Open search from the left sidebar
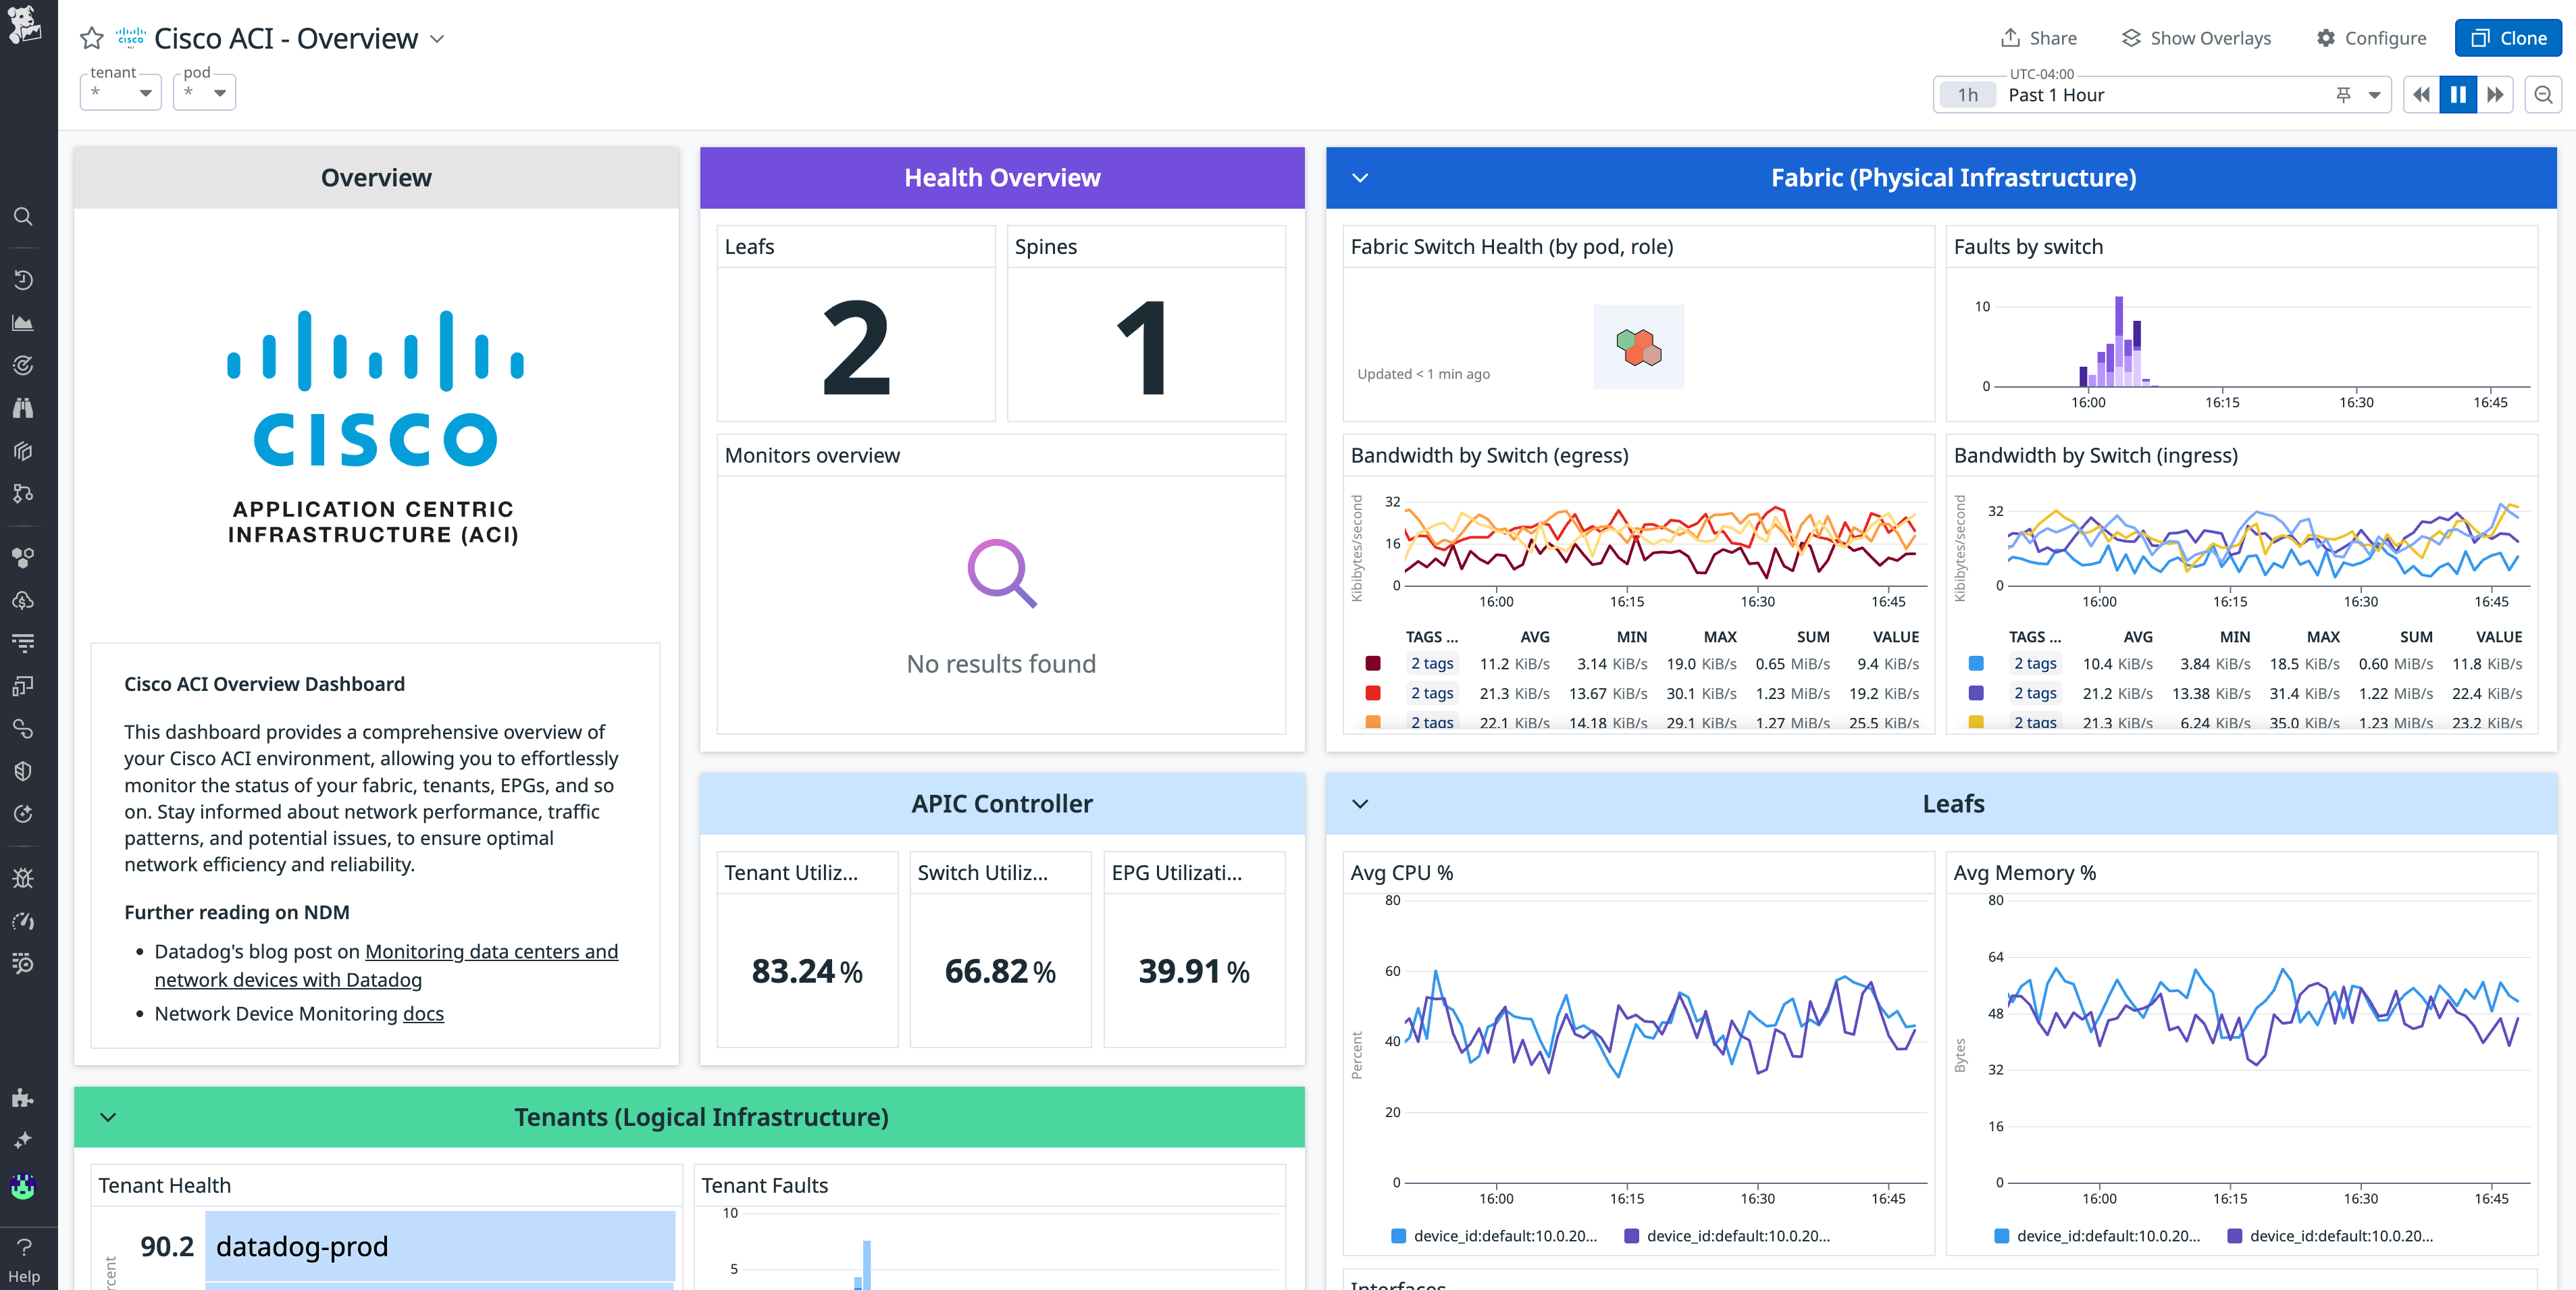Viewport: 2576px width, 1290px height. coord(23,217)
